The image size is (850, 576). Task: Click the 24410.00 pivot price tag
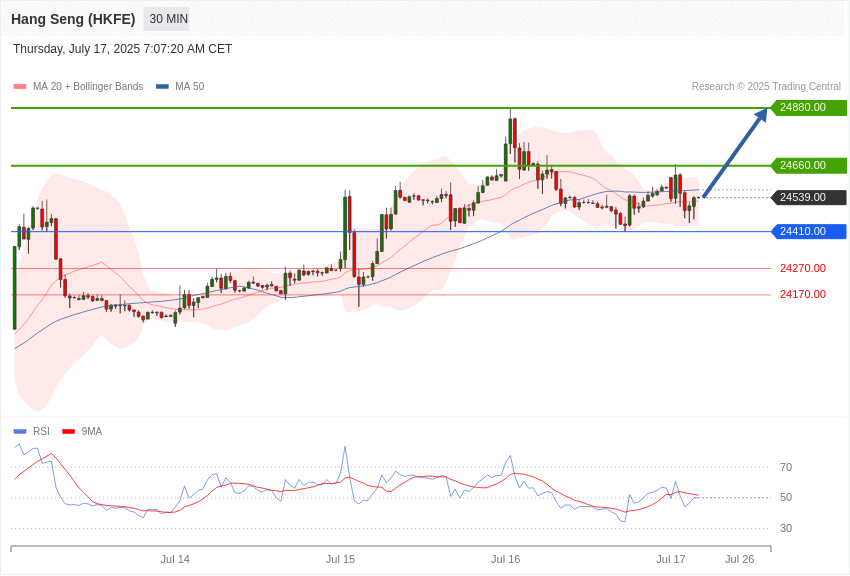[x=809, y=231]
